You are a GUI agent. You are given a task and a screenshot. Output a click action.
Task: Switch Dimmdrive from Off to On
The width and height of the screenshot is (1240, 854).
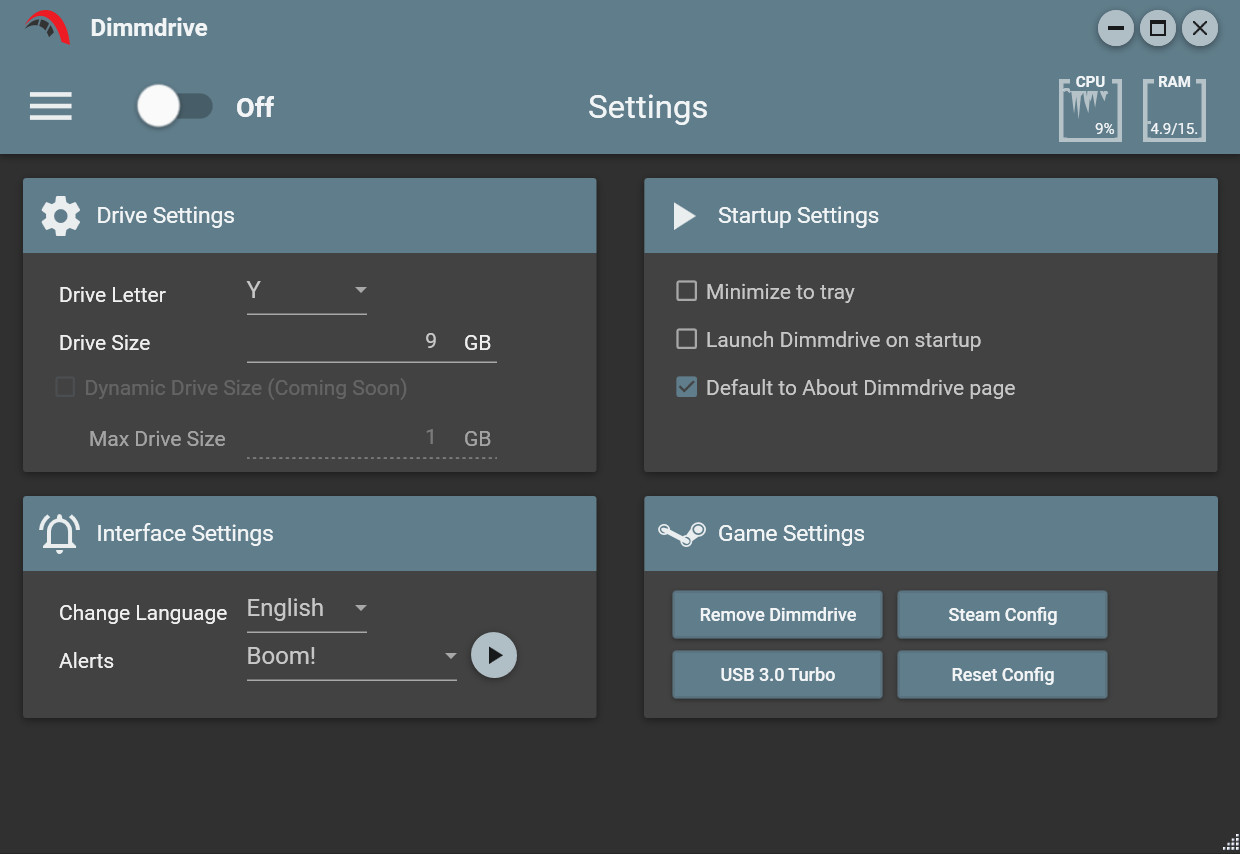pos(175,107)
